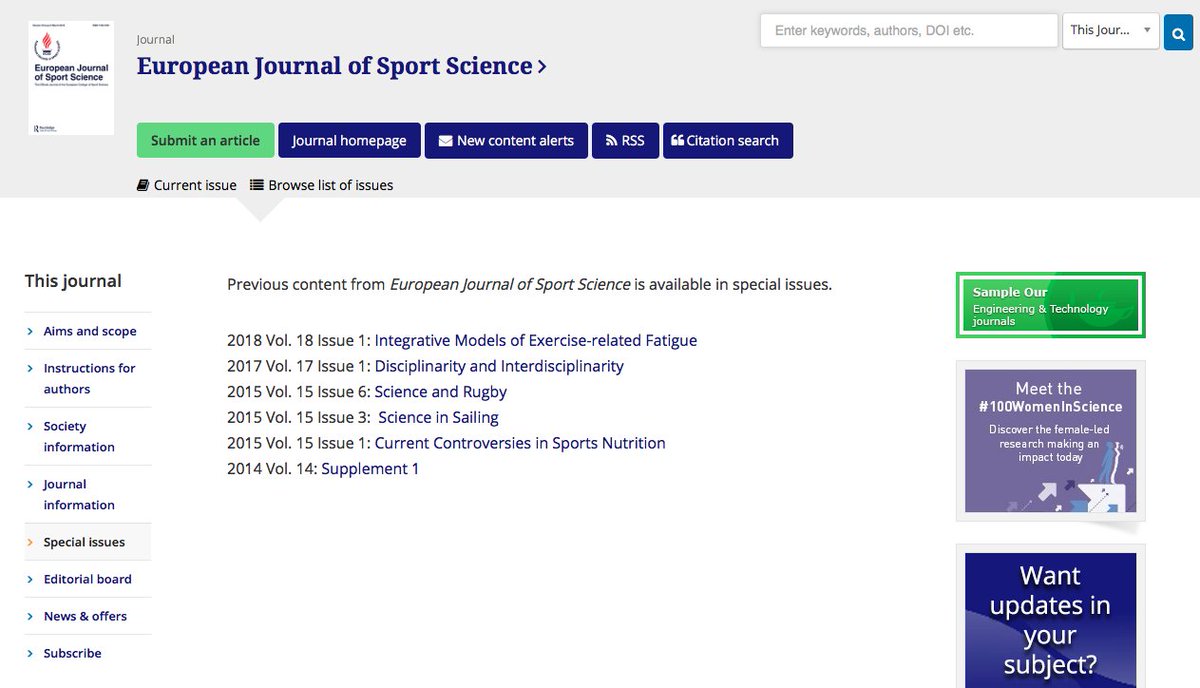Click the European Journal of Sport Science cover thumbnail
The image size is (1200, 688).
tap(71, 78)
